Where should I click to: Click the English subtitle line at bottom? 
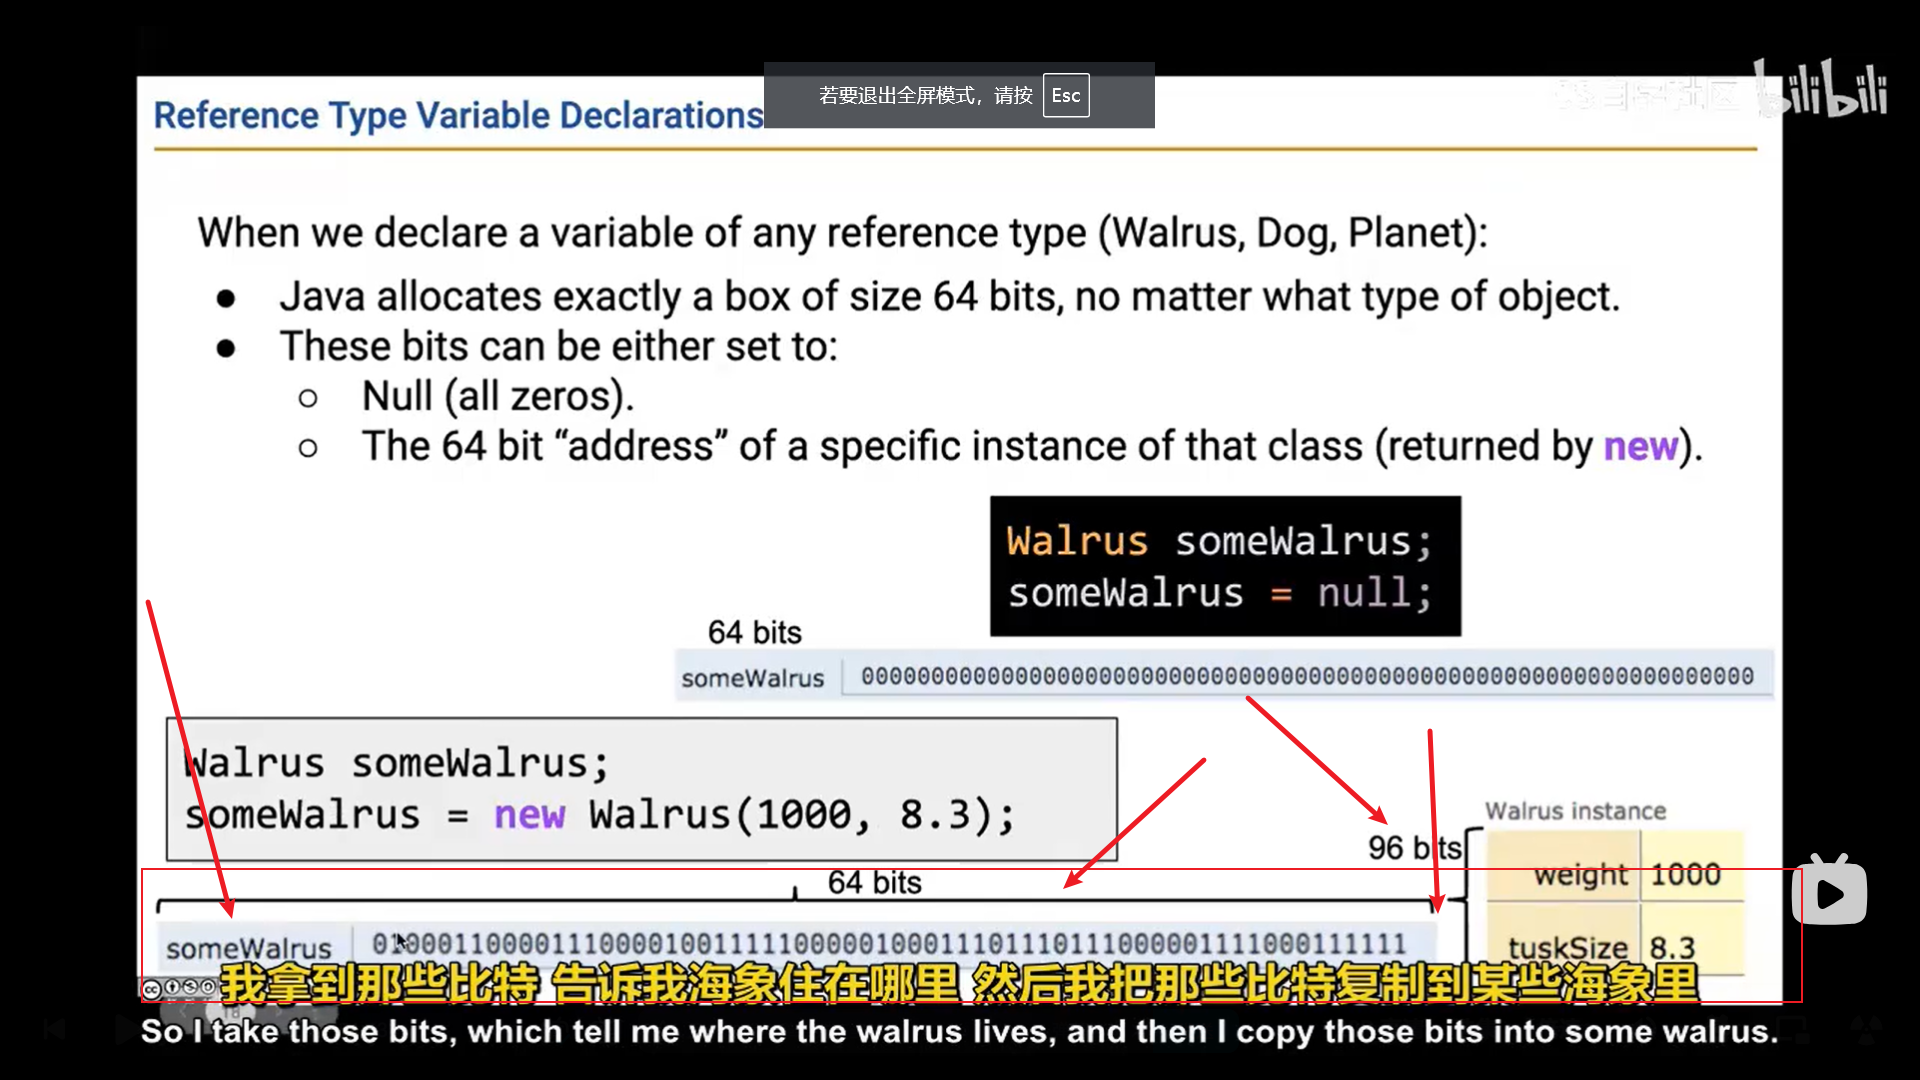tap(960, 1031)
